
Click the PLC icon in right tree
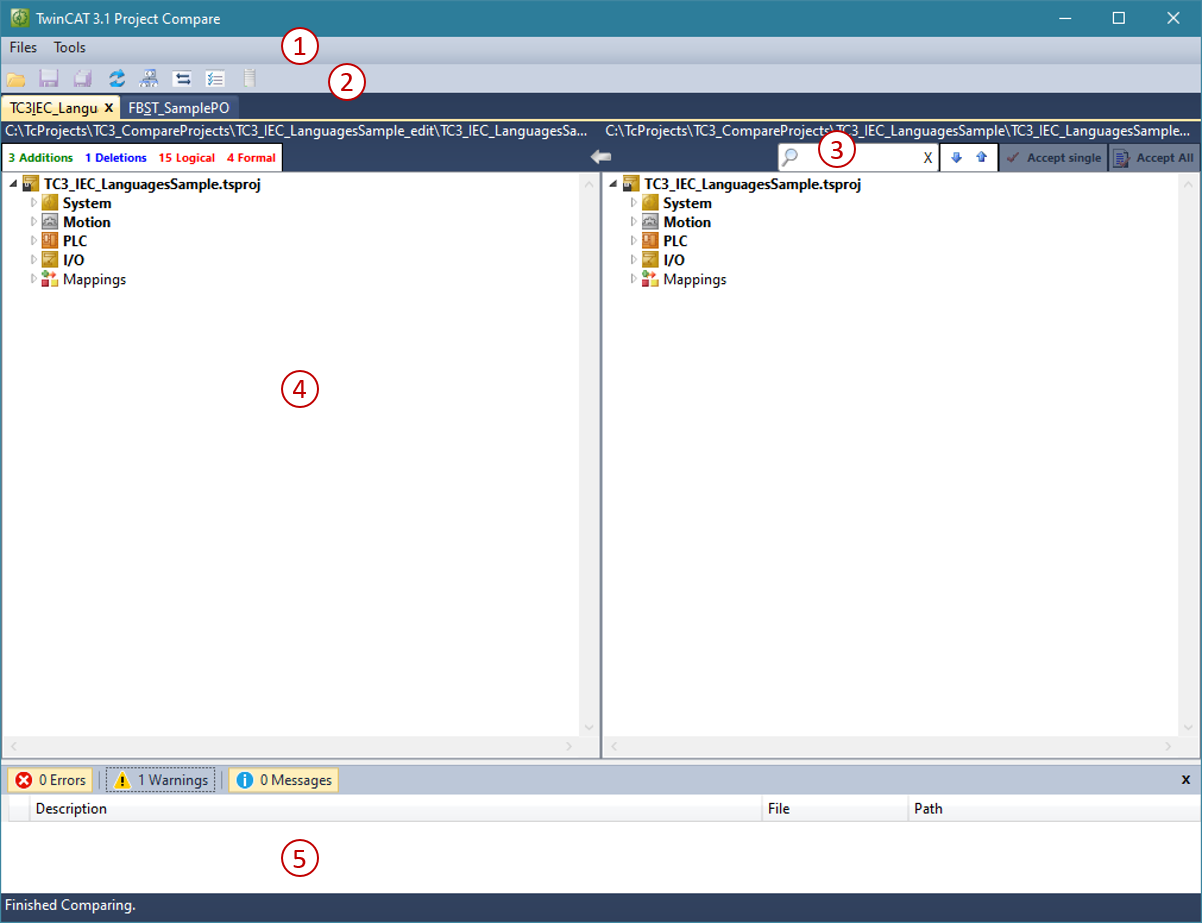(651, 241)
